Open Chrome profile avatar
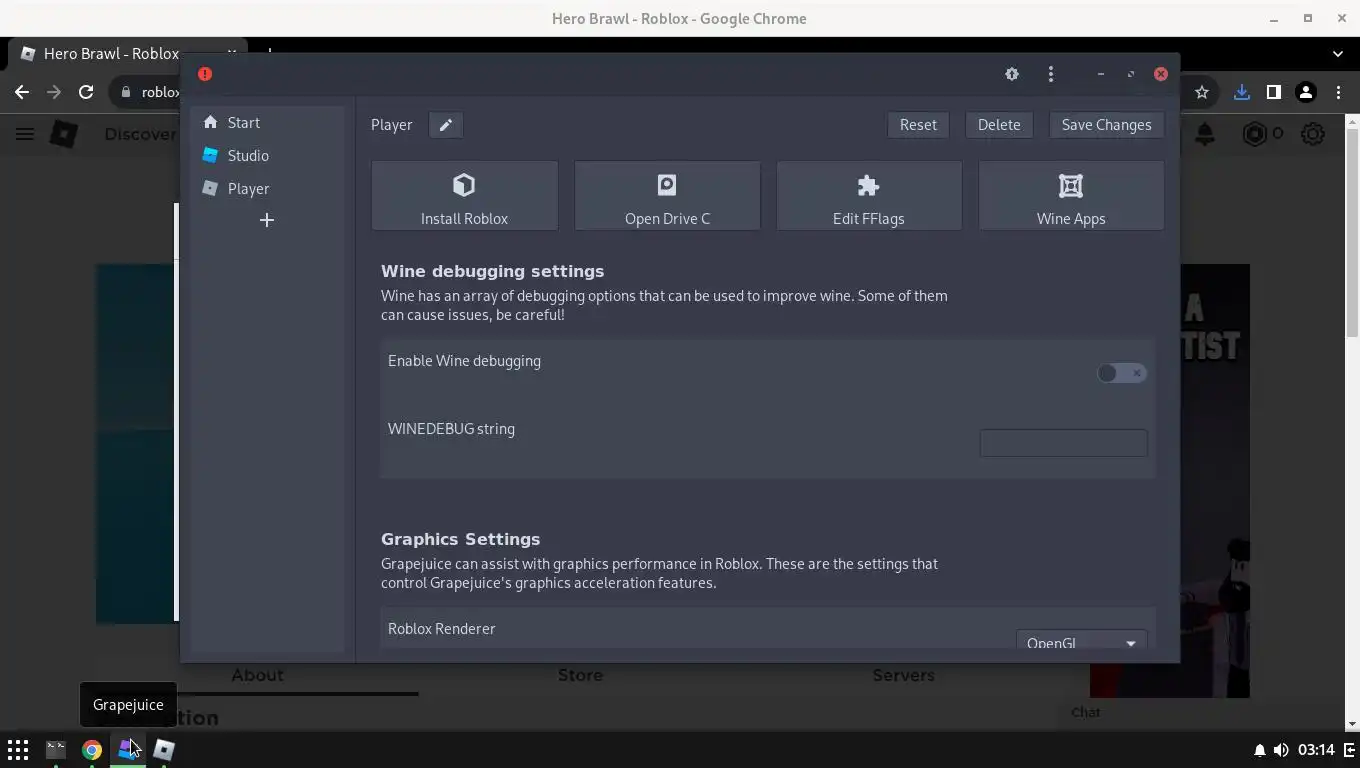 pyautogui.click(x=1305, y=92)
